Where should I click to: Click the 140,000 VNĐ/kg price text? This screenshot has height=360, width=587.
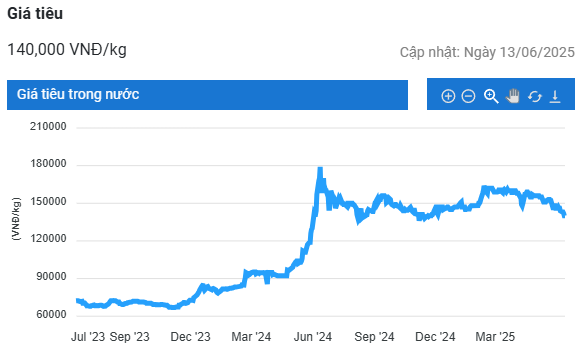pyautogui.click(x=67, y=49)
